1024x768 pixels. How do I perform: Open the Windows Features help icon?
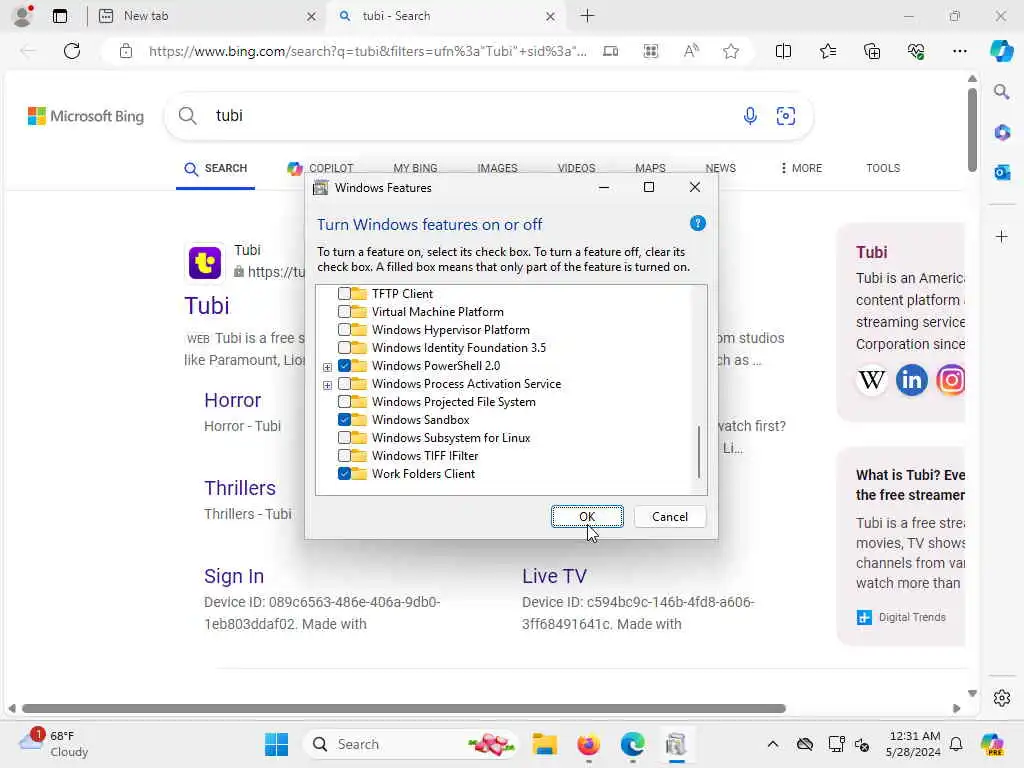click(x=697, y=223)
